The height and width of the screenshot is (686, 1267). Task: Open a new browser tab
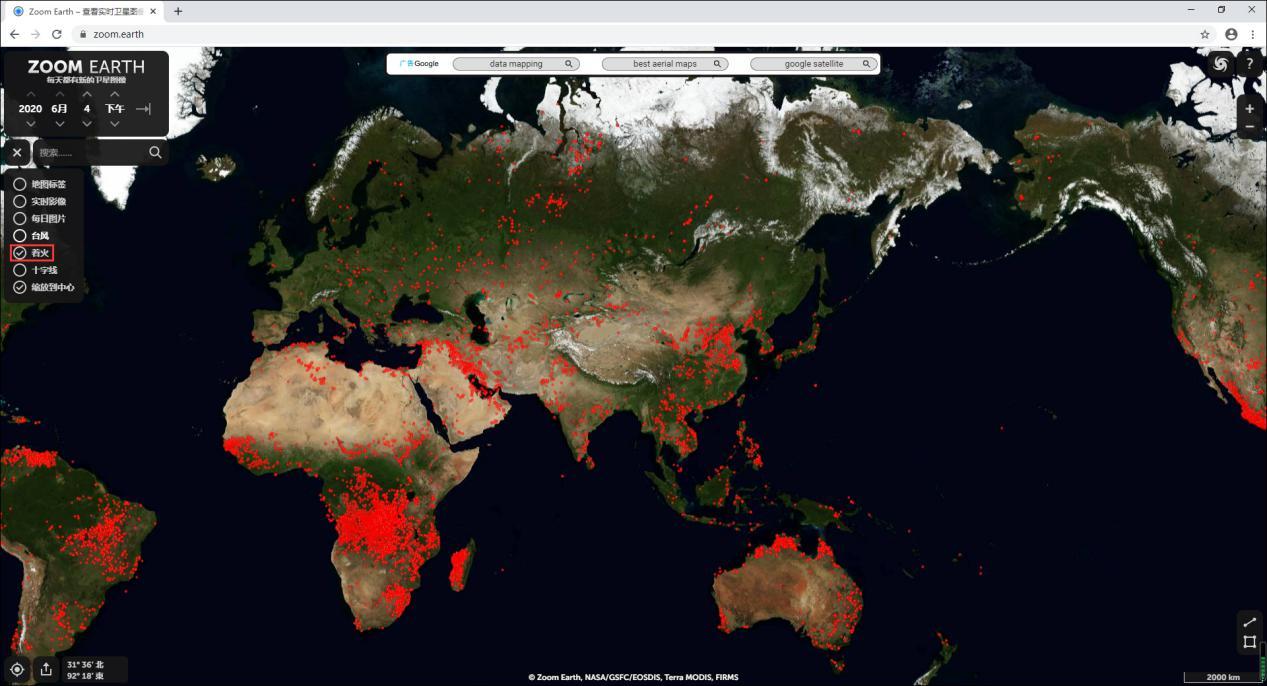[178, 11]
